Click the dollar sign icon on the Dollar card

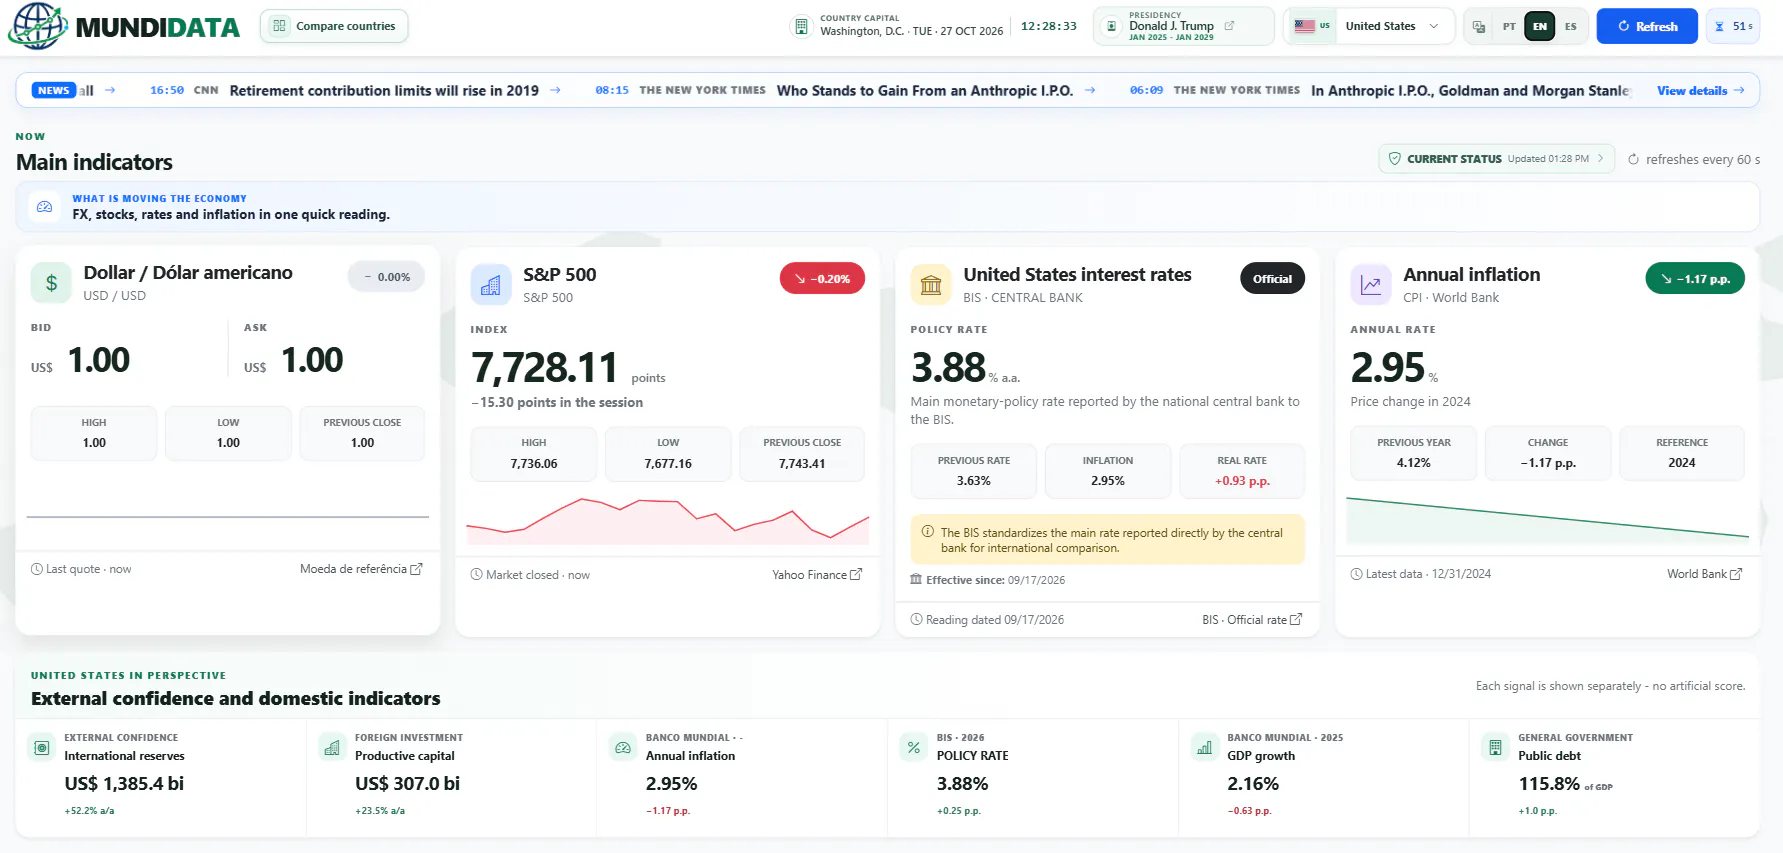(51, 283)
